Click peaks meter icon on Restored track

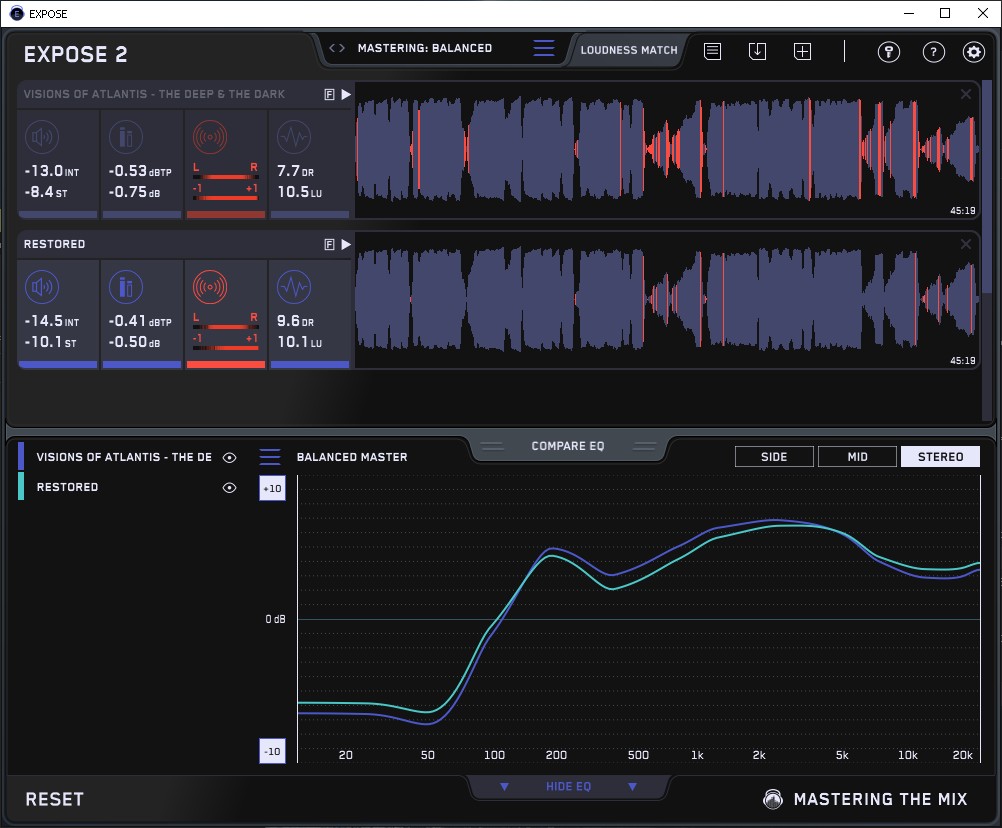pyautogui.click(x=126, y=287)
